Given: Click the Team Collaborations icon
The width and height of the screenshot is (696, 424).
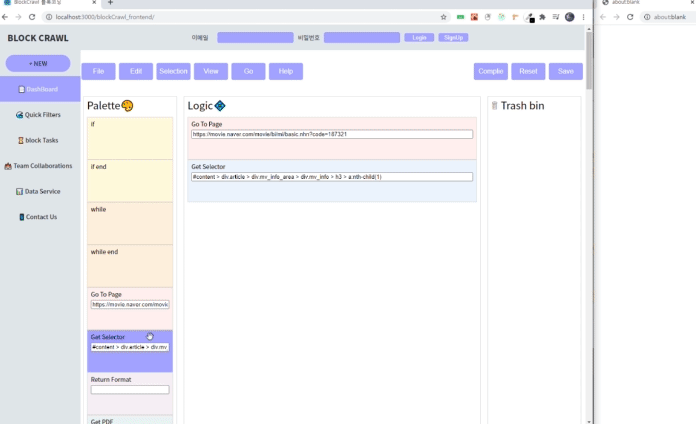Looking at the screenshot, I should [x=8, y=166].
